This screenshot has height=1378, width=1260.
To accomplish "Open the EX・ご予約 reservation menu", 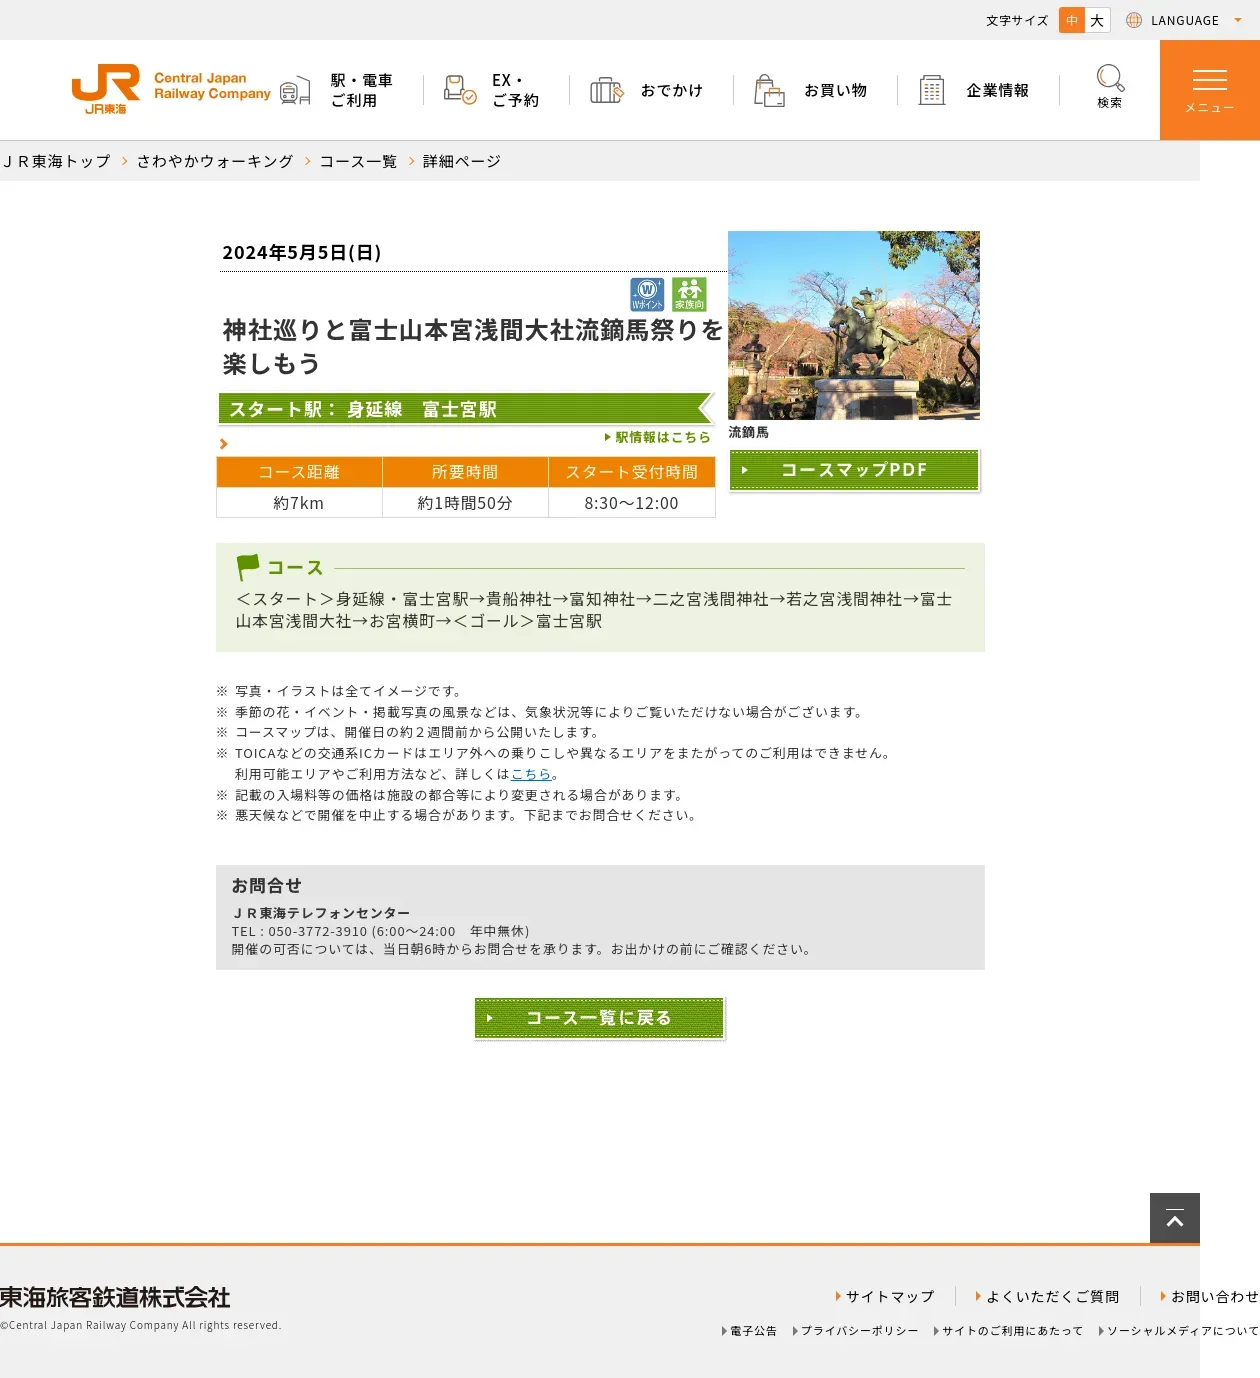I will point(491,90).
